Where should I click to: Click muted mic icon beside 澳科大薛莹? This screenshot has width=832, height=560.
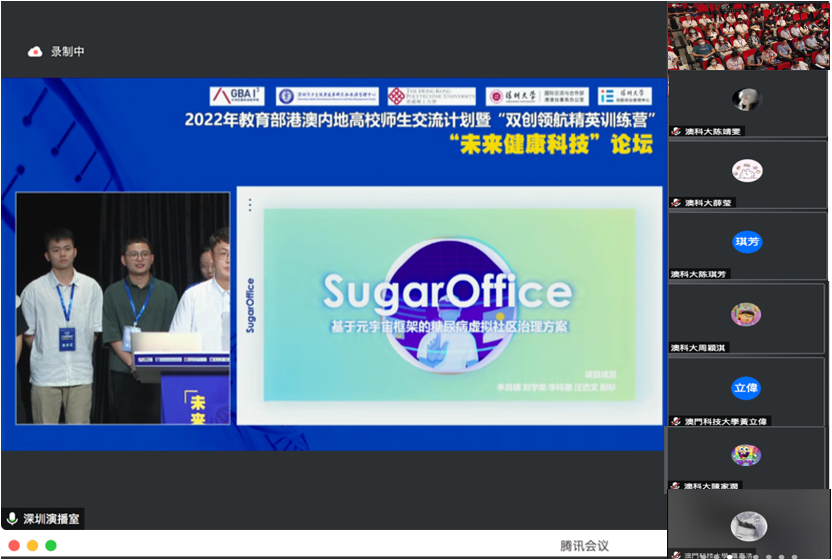point(676,203)
